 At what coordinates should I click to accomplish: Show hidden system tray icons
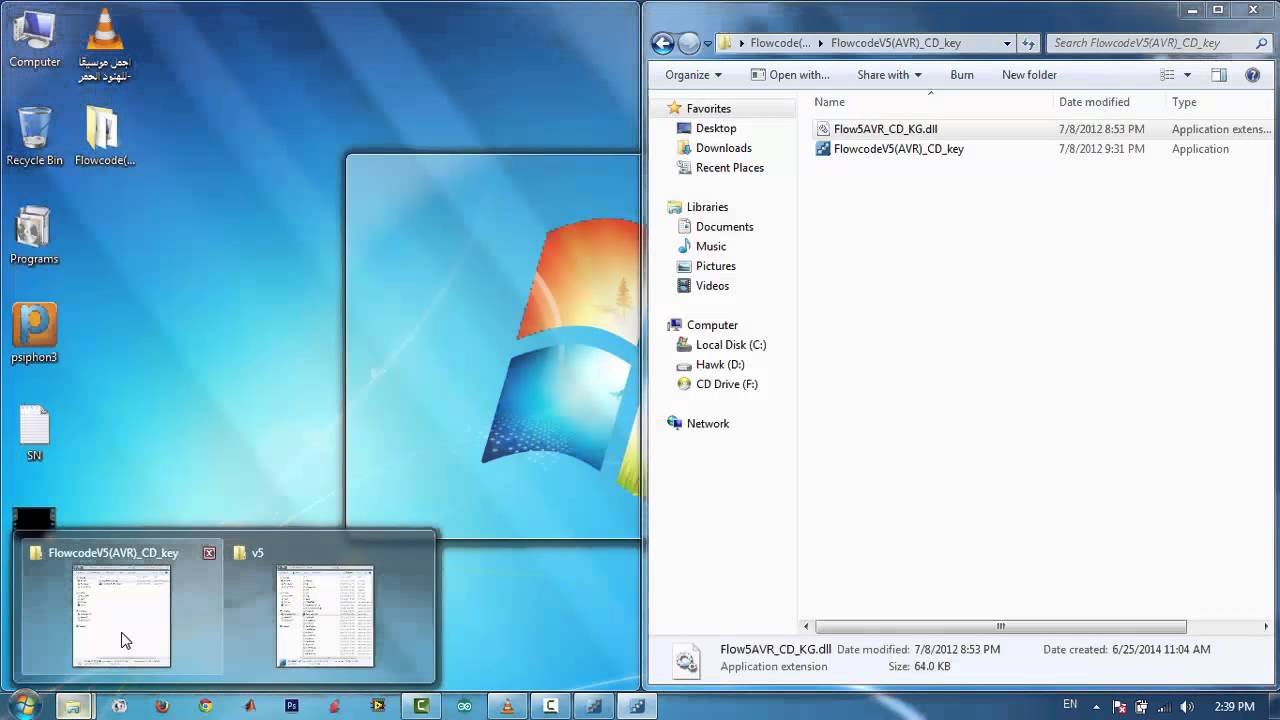(x=1097, y=706)
